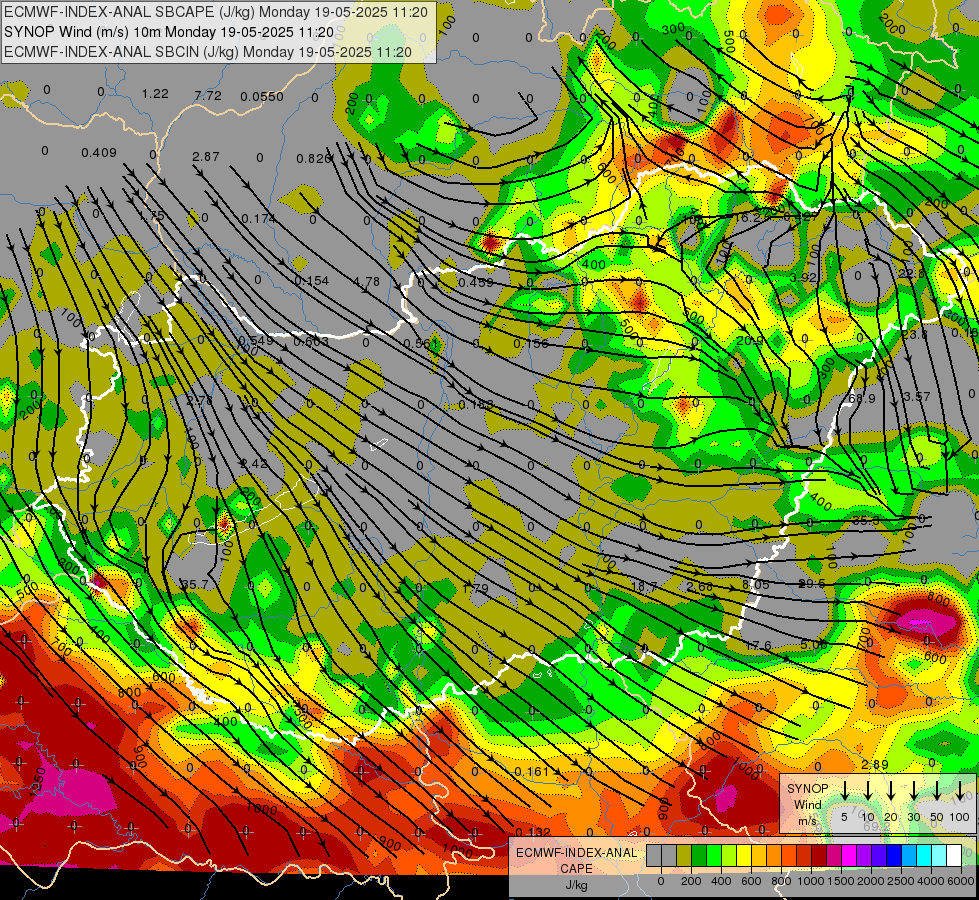Click the deep blue swatch left of 2500
979x900 pixels.
pos(893,856)
